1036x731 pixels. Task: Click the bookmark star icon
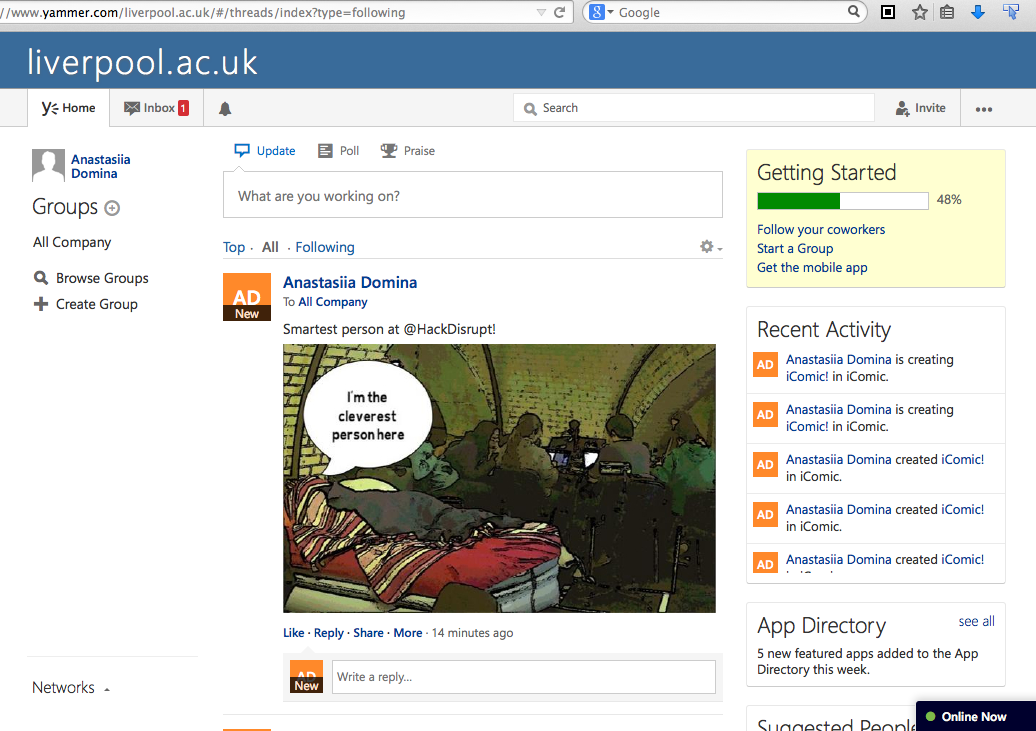pyautogui.click(x=919, y=12)
